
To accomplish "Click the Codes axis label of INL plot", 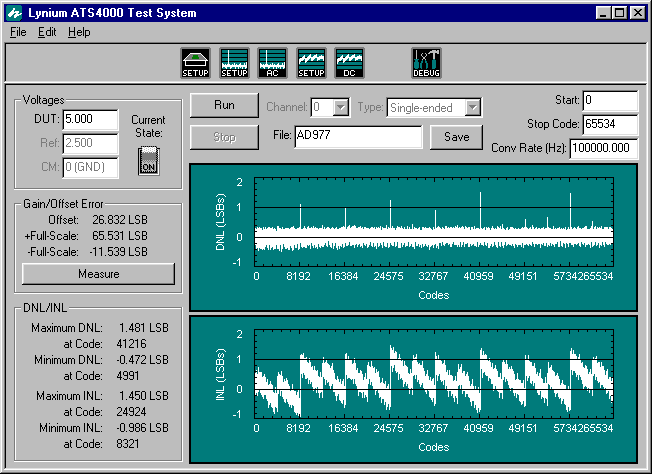I will pyautogui.click(x=434, y=447).
